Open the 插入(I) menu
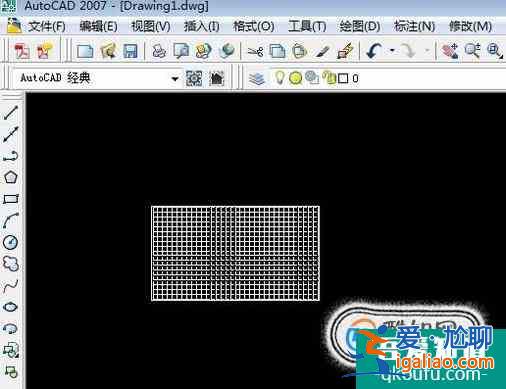This screenshot has height=389, width=506. (x=202, y=26)
